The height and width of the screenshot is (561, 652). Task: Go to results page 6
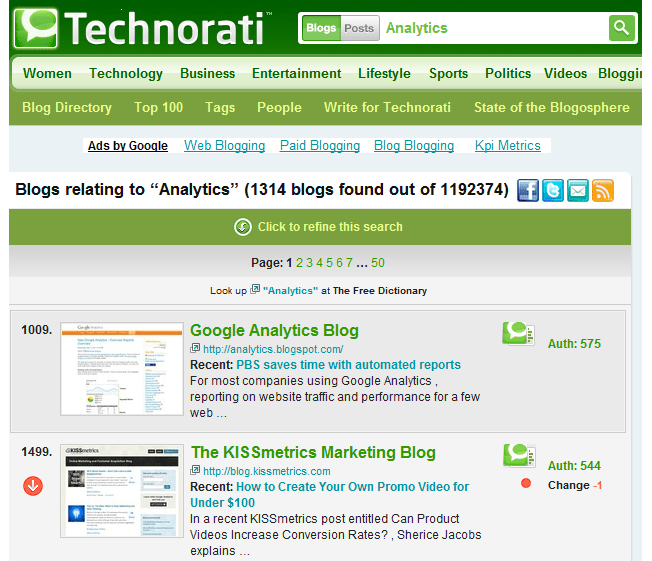coord(339,263)
